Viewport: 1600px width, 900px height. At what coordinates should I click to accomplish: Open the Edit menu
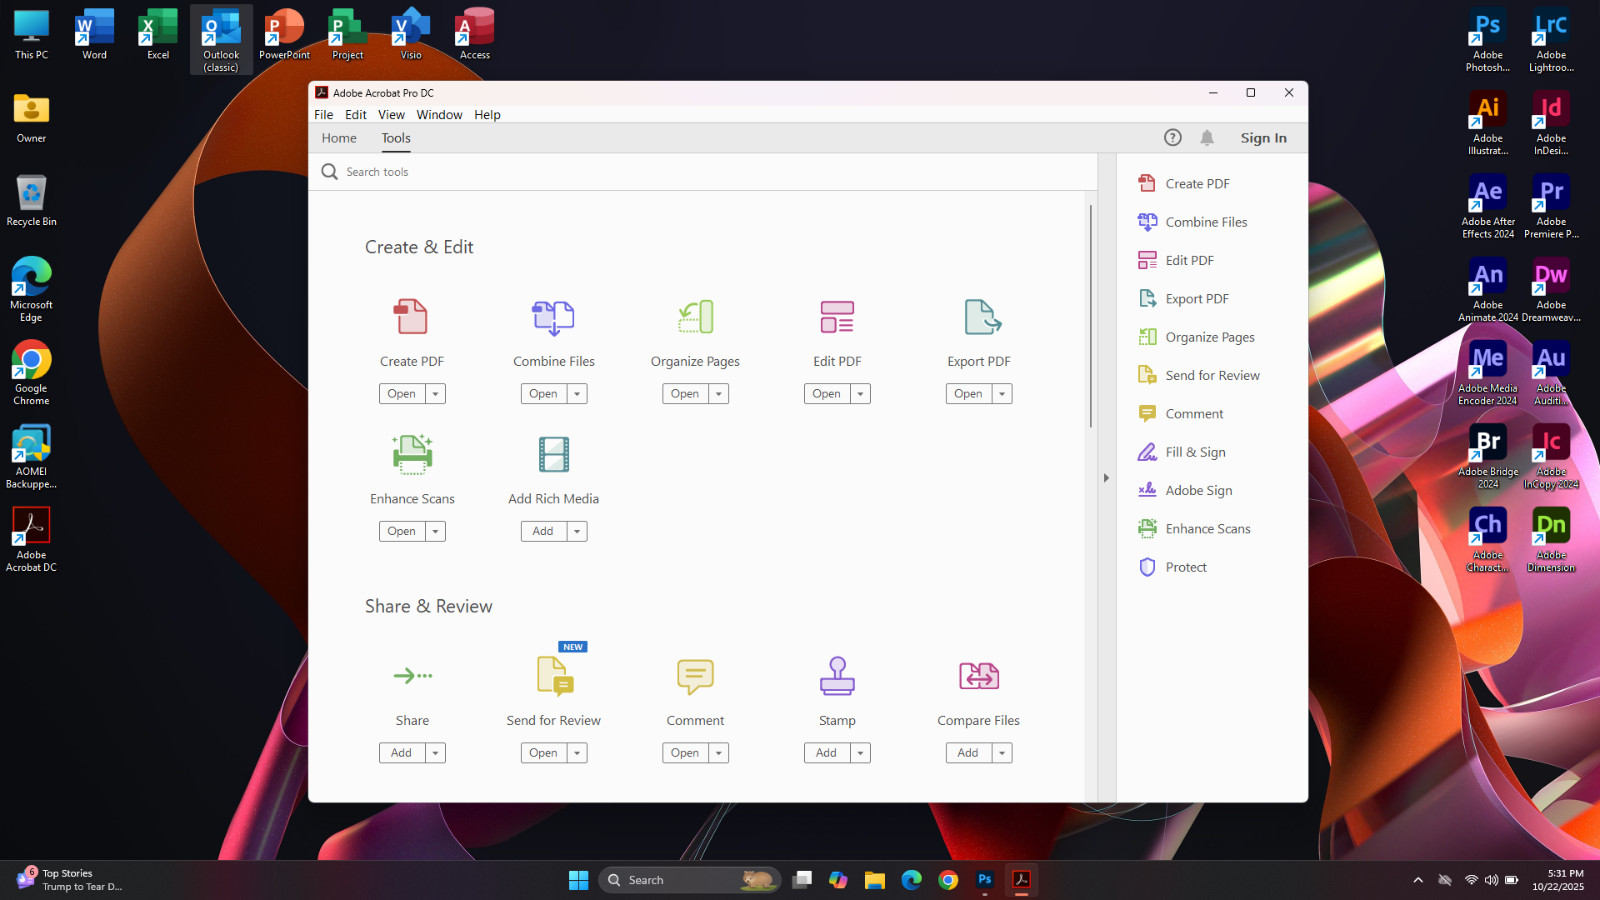356,115
